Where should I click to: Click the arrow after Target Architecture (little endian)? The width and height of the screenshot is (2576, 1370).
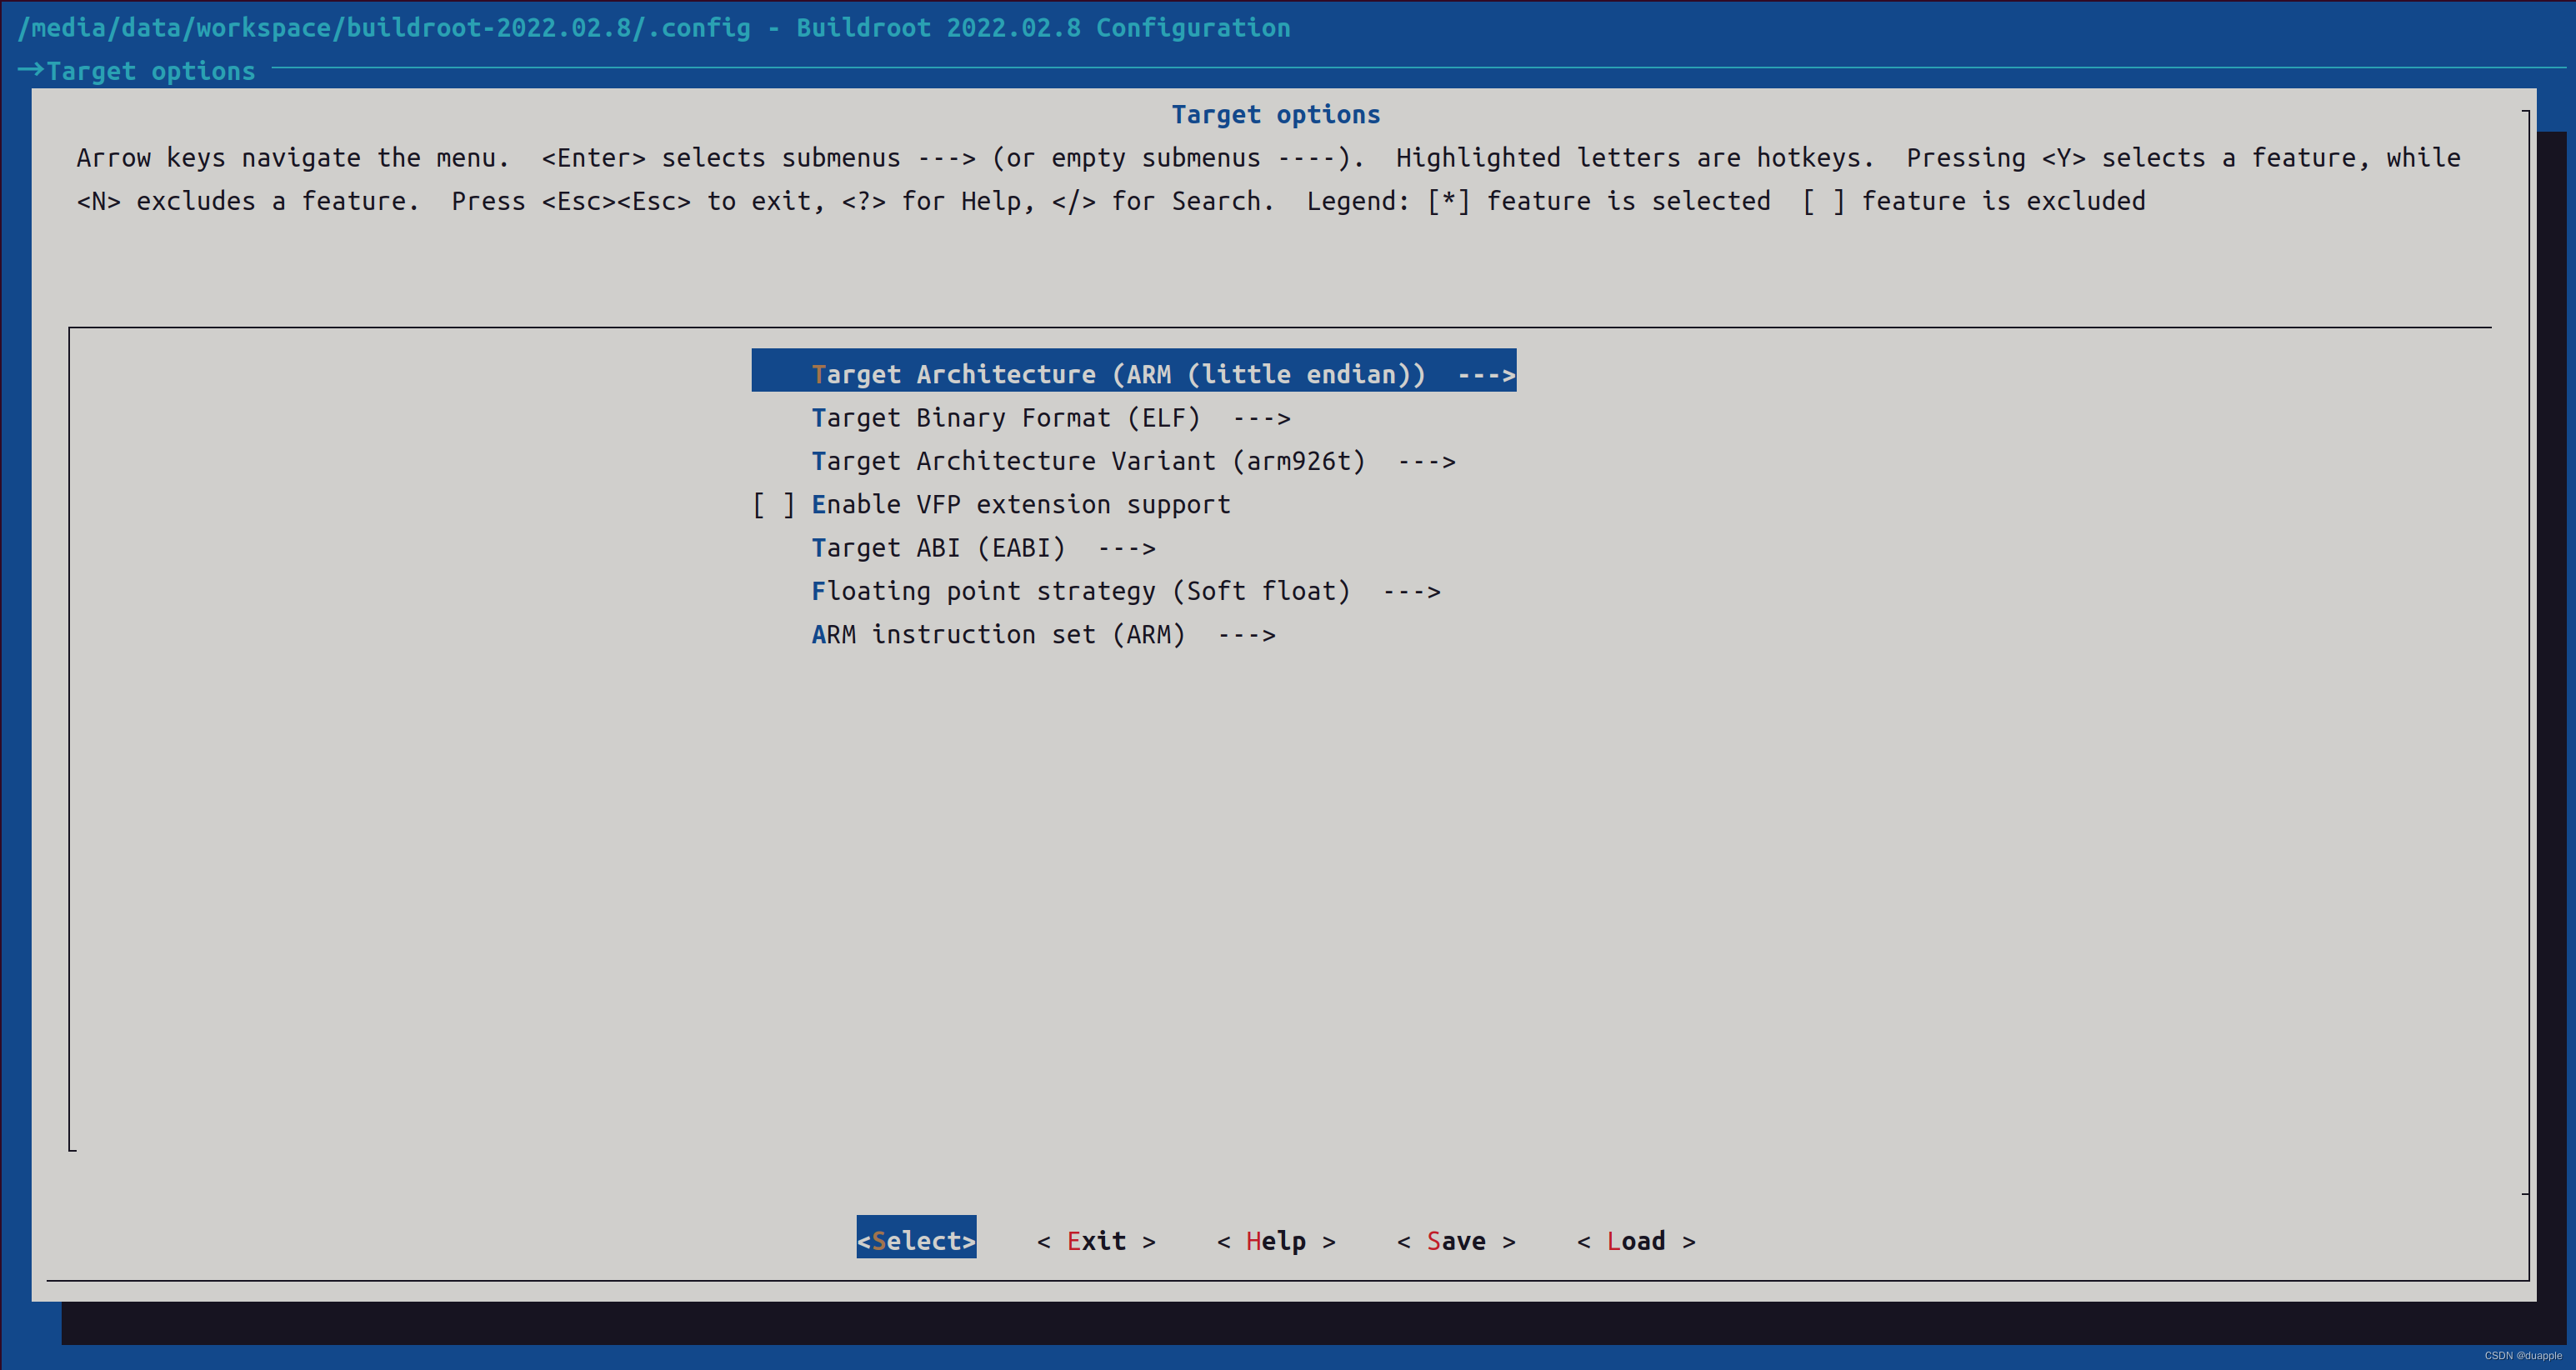1486,375
